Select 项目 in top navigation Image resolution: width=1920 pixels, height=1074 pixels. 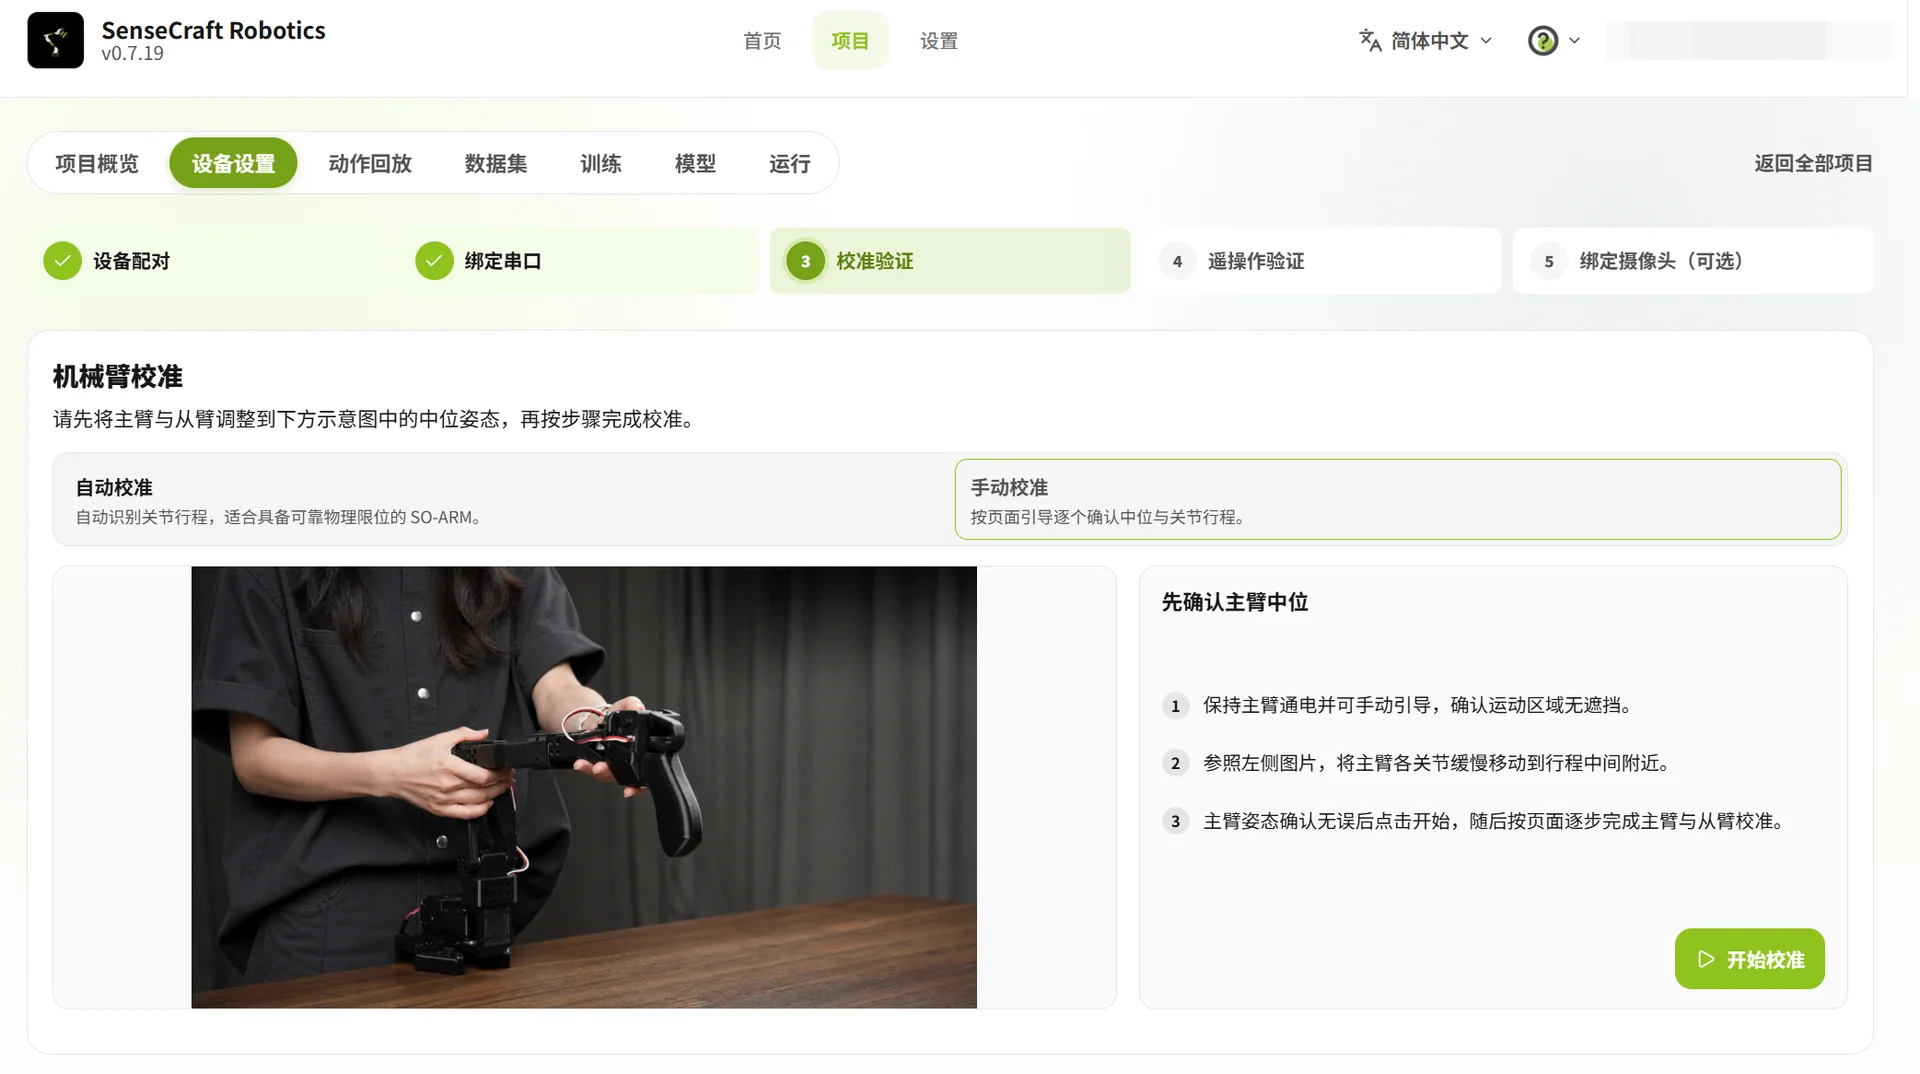(850, 41)
